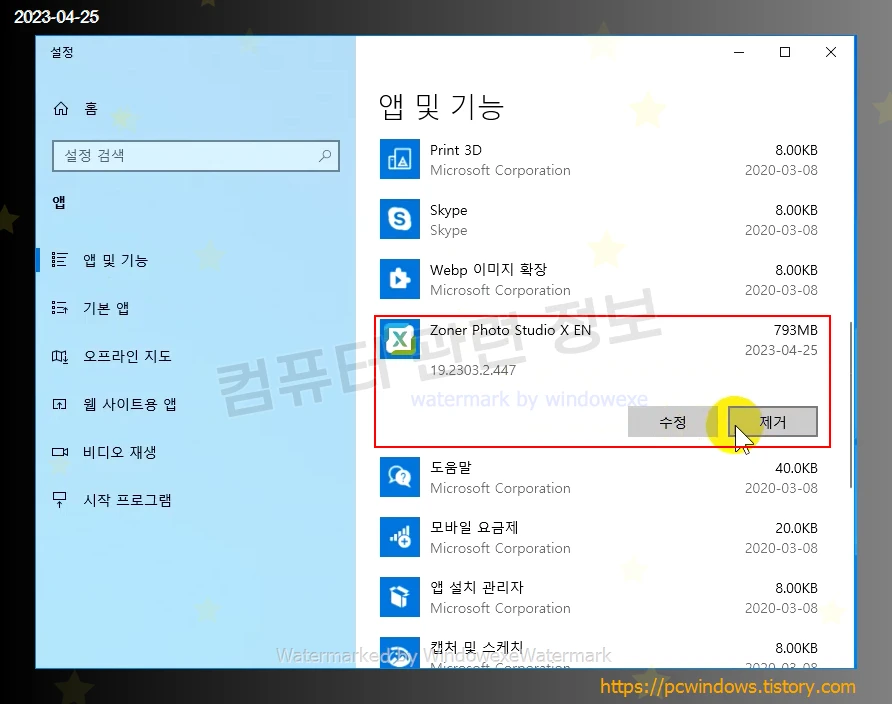
Task: Click the 앱 및 기능 list icon
Action: [x=60, y=260]
